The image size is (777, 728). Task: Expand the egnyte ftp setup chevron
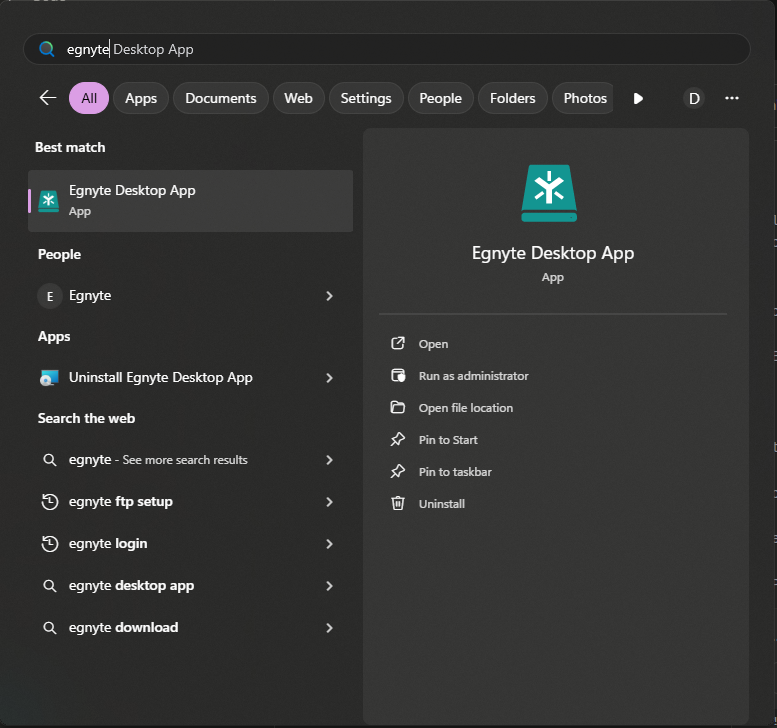coord(330,502)
